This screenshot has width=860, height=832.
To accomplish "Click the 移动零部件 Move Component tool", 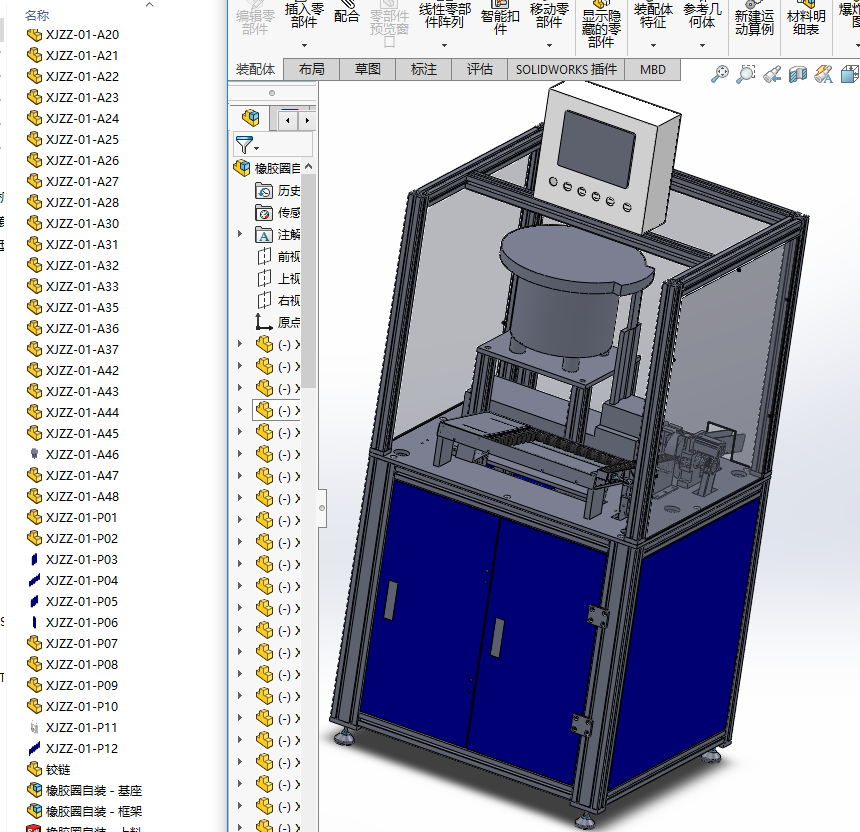I will click(x=549, y=16).
